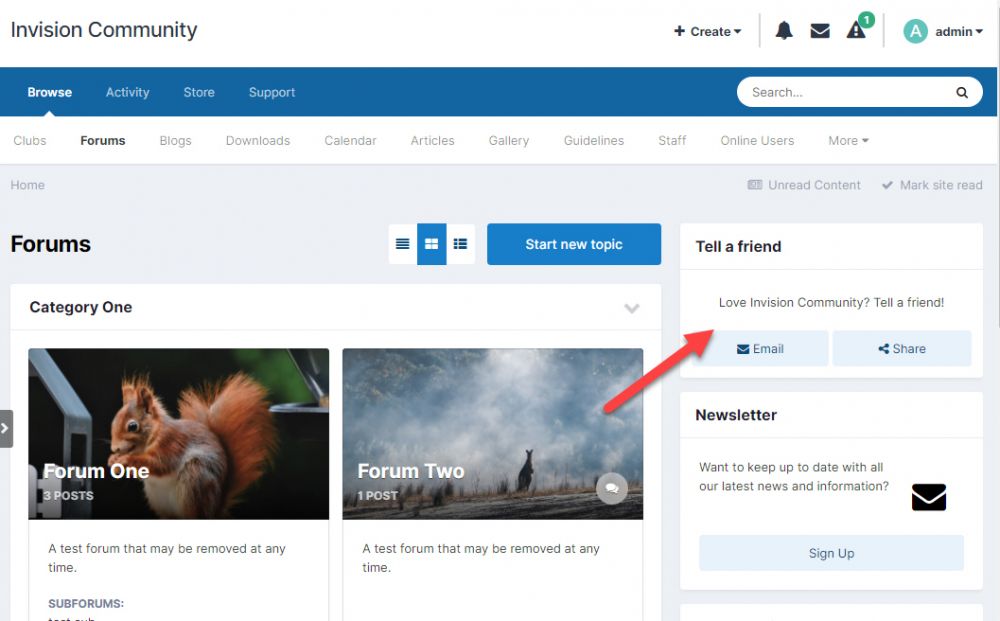Image resolution: width=1000 pixels, height=621 pixels.
Task: Open the Forum One title link
Action: (96, 471)
